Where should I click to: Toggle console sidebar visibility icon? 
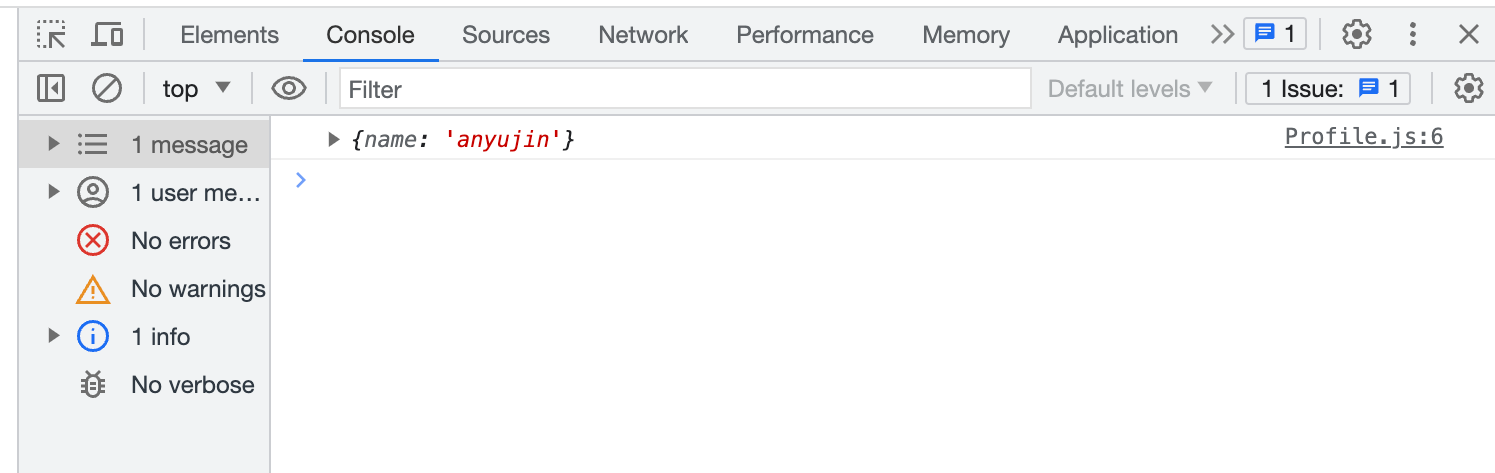click(x=51, y=89)
